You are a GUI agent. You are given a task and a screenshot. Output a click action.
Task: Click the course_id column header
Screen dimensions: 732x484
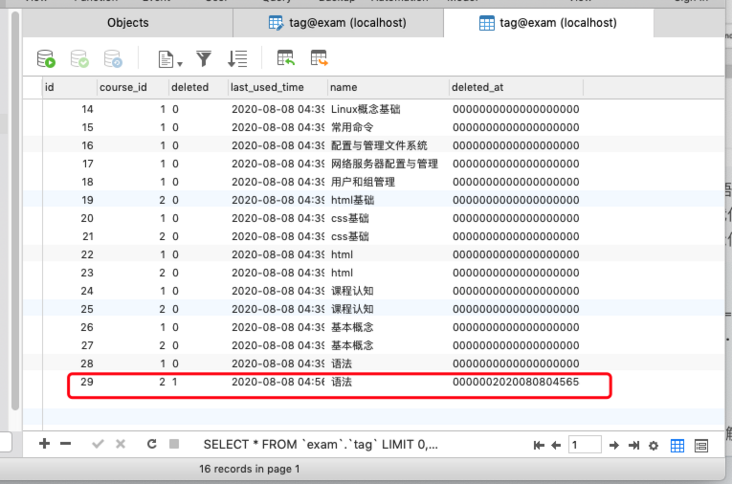[x=133, y=87]
